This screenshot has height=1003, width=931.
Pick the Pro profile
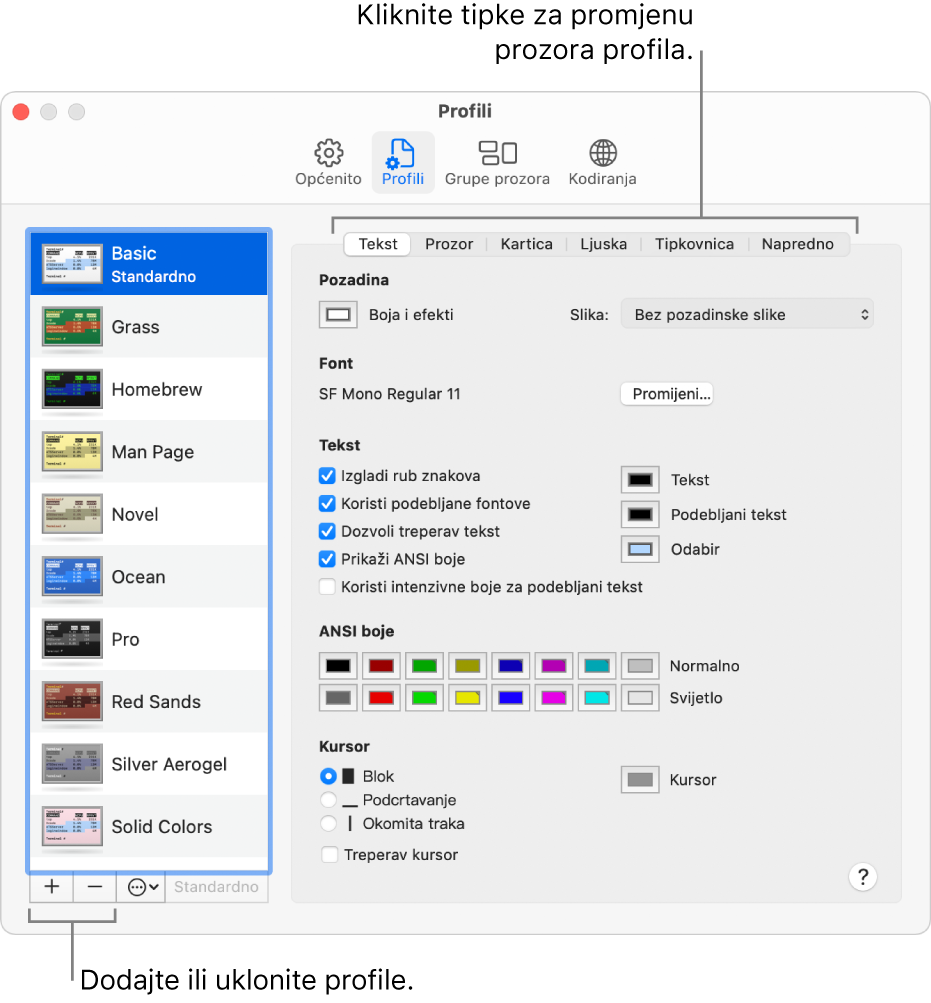pos(149,639)
